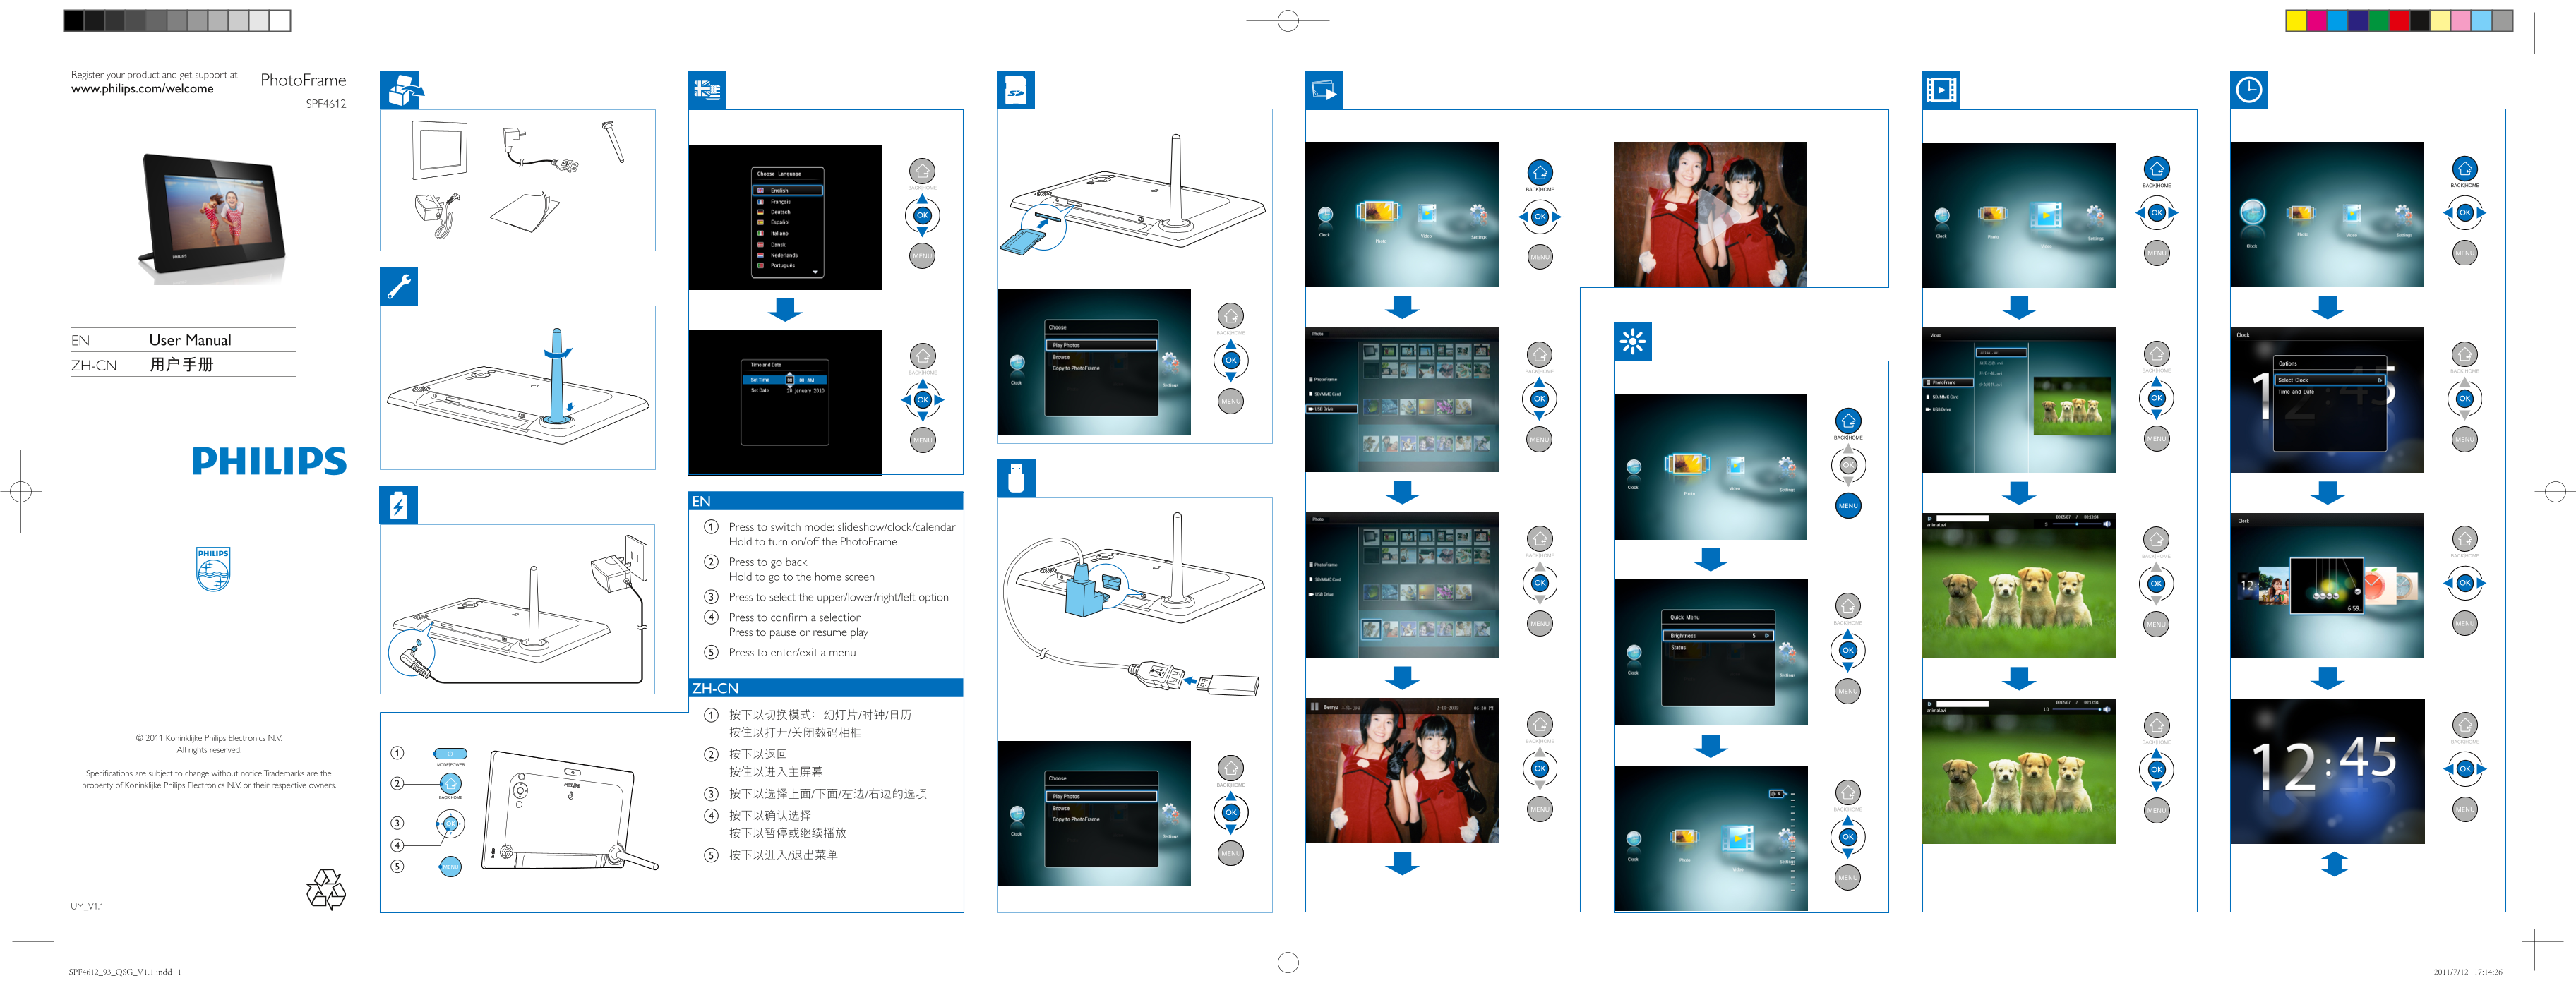The image size is (2576, 983).
Task: Click the 'ZH-CN' section header bar
Action: (x=826, y=688)
